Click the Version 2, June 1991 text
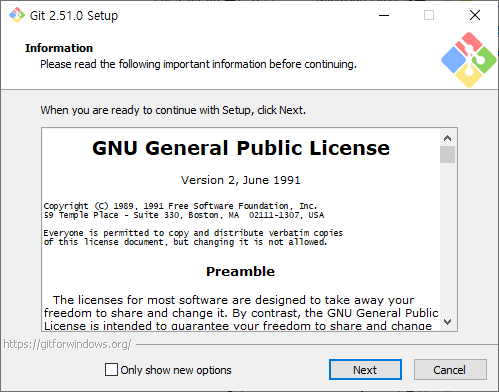 [241, 180]
